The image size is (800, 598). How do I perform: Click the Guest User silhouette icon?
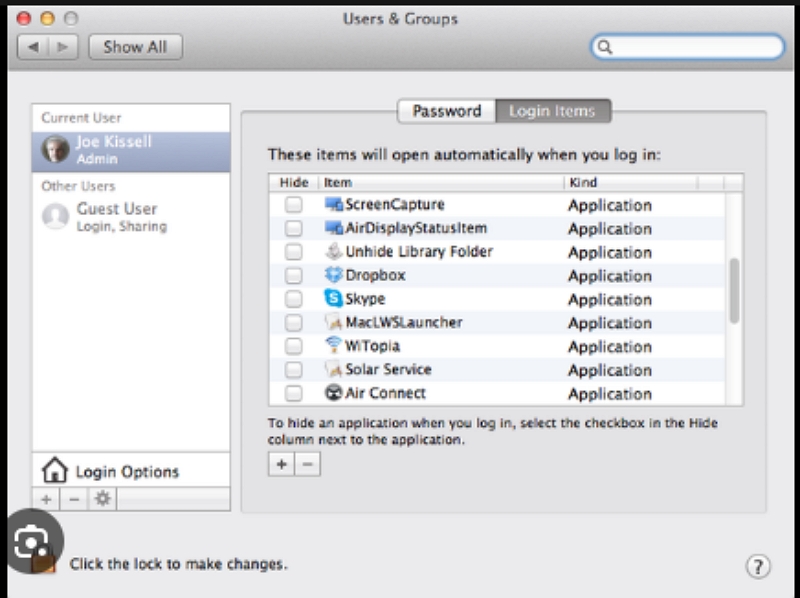[56, 216]
